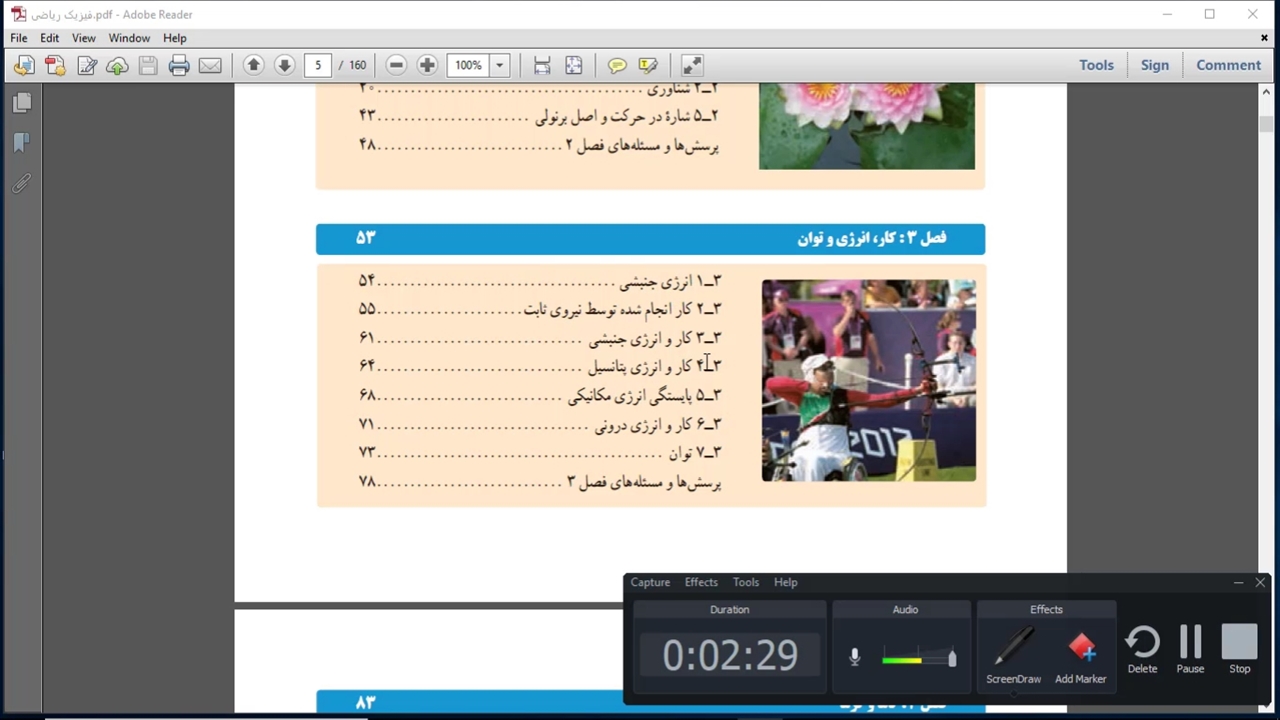Open the View menu
This screenshot has width=1280, height=720.
pos(83,38)
